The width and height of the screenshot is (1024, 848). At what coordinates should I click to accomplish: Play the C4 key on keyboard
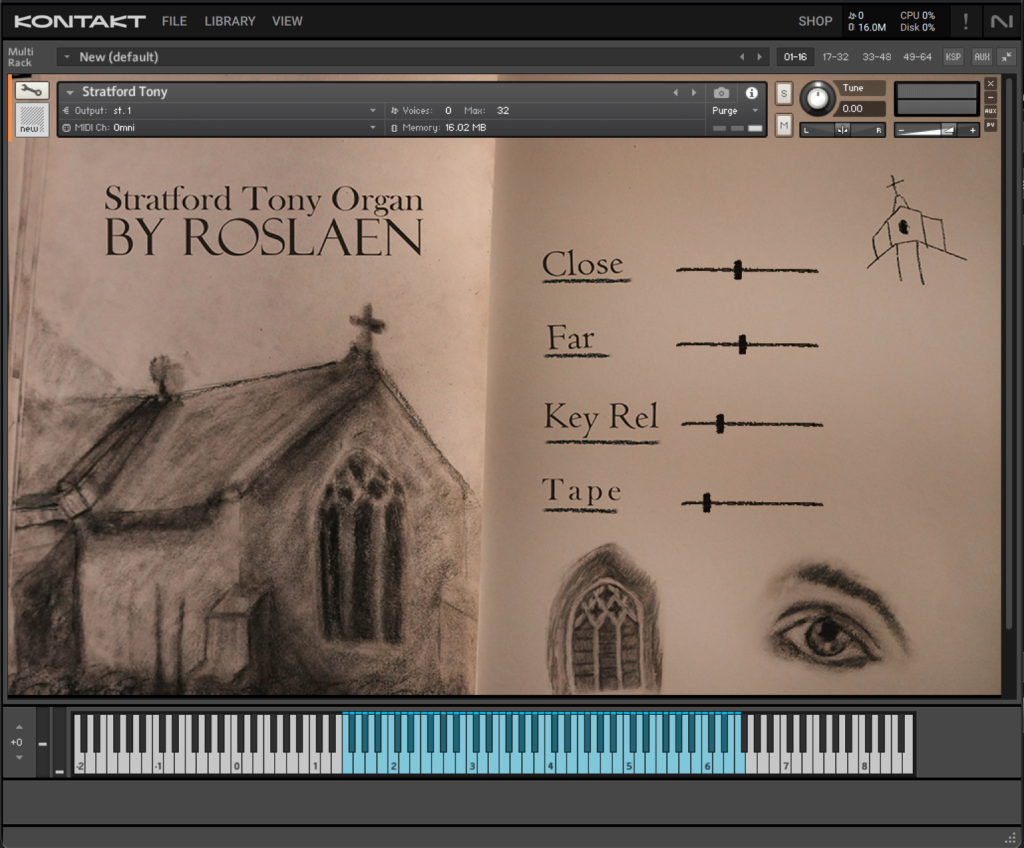551,758
